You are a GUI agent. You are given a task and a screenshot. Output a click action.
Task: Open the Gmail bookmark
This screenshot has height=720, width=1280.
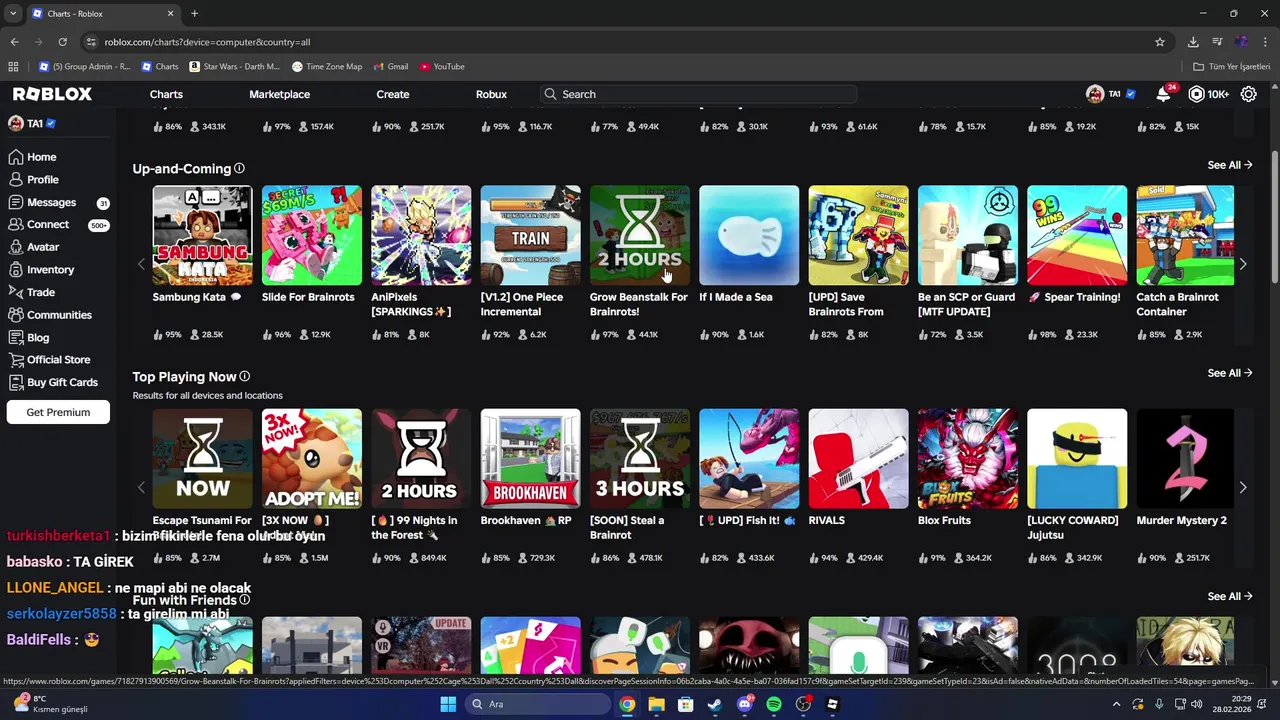click(391, 67)
